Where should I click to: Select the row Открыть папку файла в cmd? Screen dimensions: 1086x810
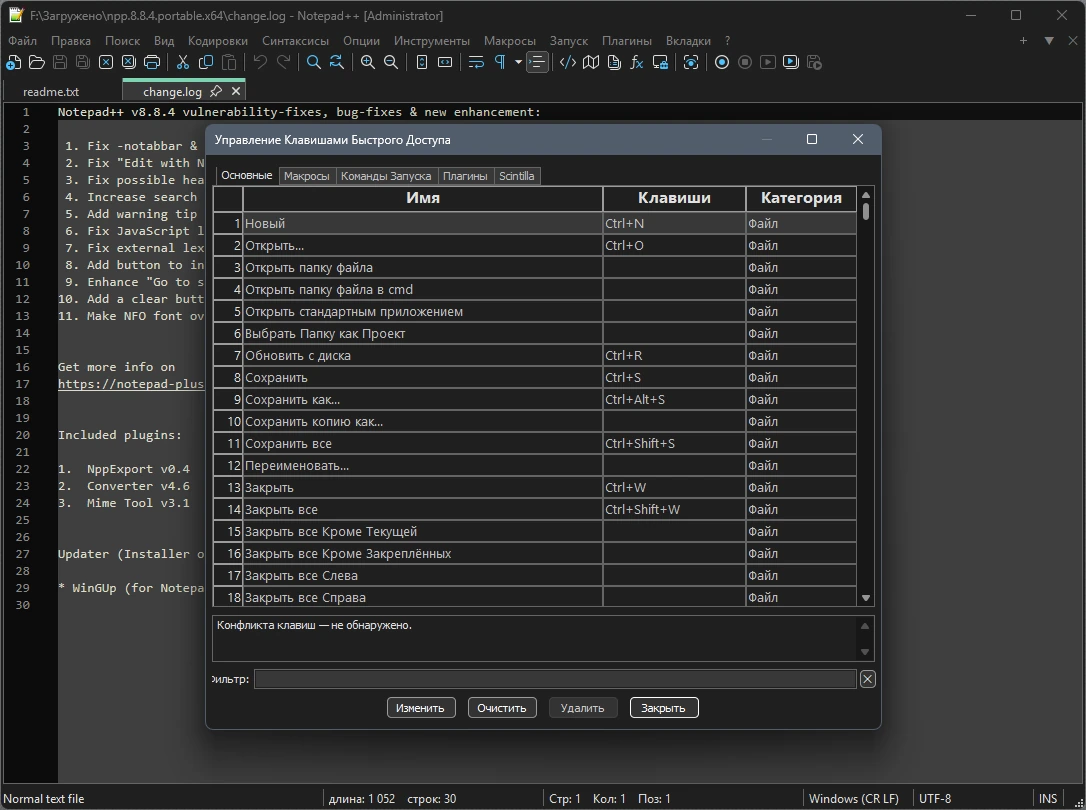coord(535,289)
